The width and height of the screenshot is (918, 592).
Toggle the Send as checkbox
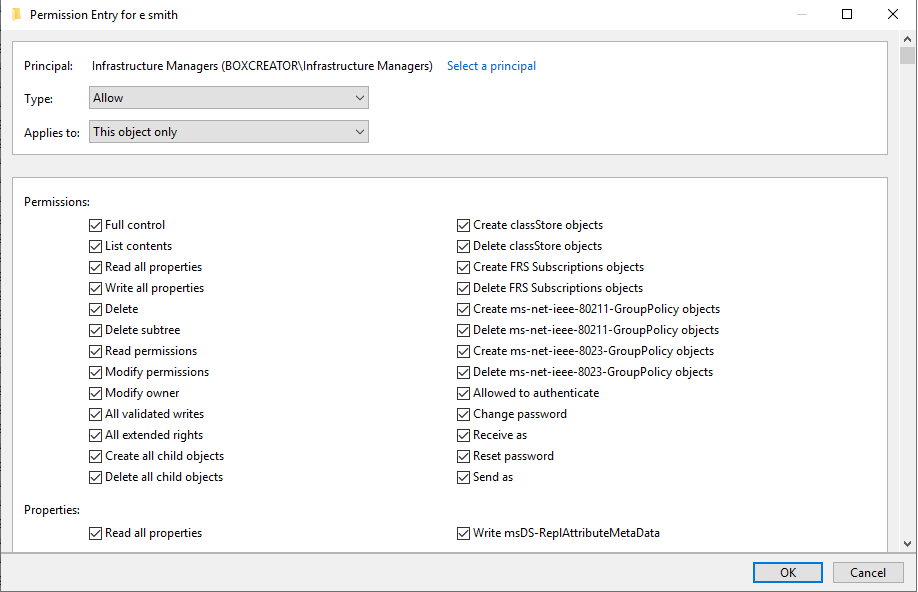[464, 477]
